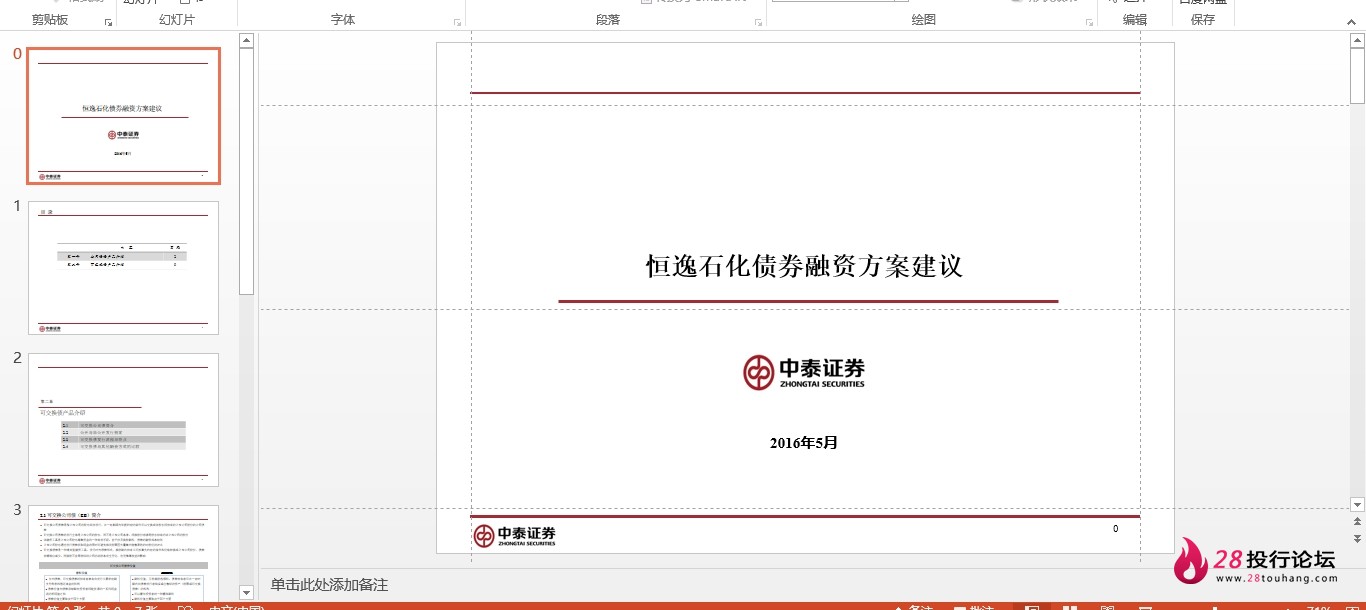Select the slide number 0 in footer
Image resolution: width=1366 pixels, height=610 pixels.
(1116, 529)
